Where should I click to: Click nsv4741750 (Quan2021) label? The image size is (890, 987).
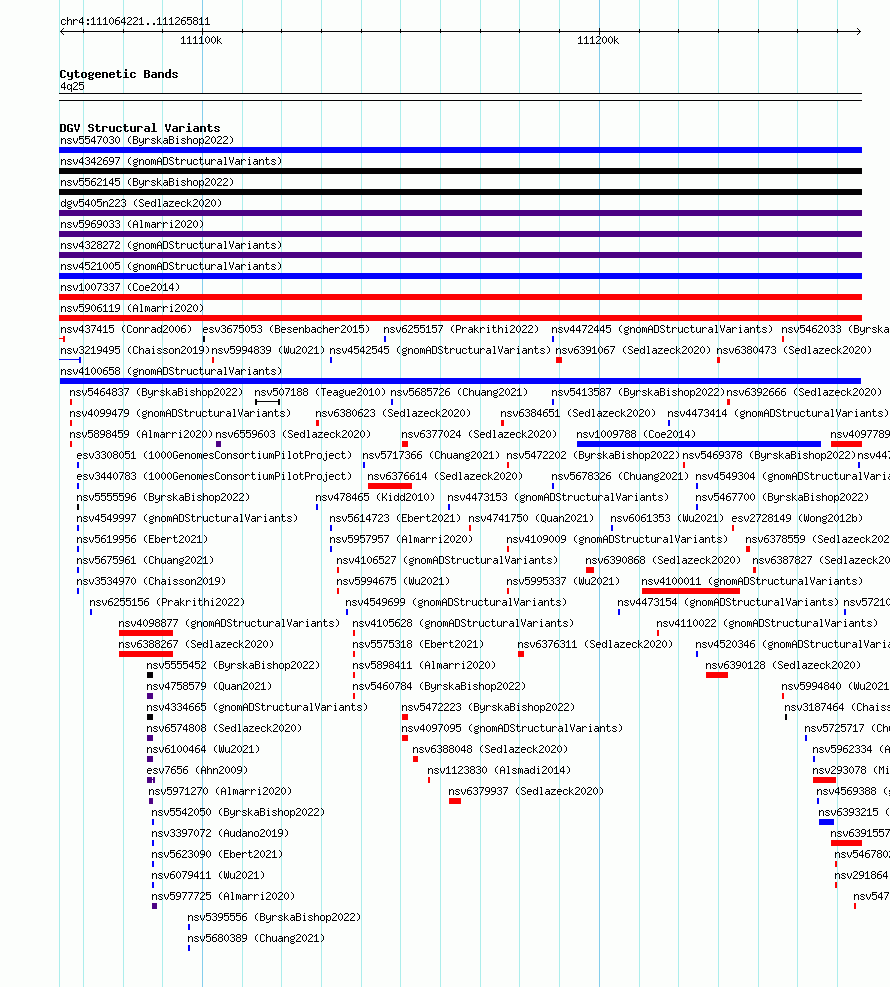point(531,518)
